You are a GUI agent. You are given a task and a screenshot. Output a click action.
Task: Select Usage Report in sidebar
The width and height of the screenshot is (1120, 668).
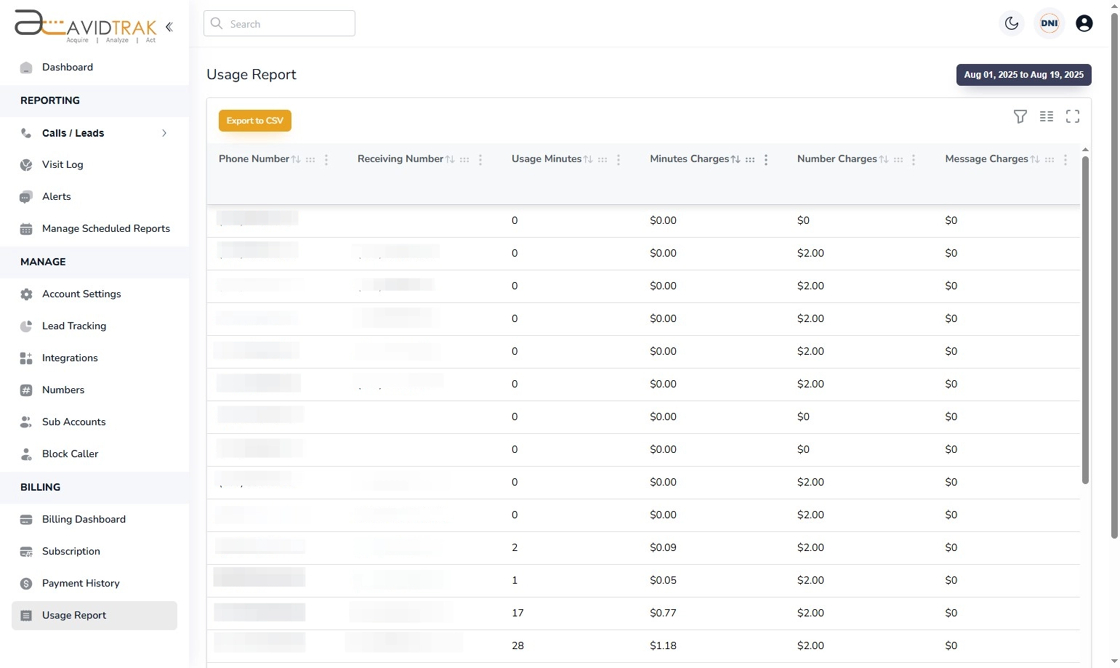click(94, 615)
